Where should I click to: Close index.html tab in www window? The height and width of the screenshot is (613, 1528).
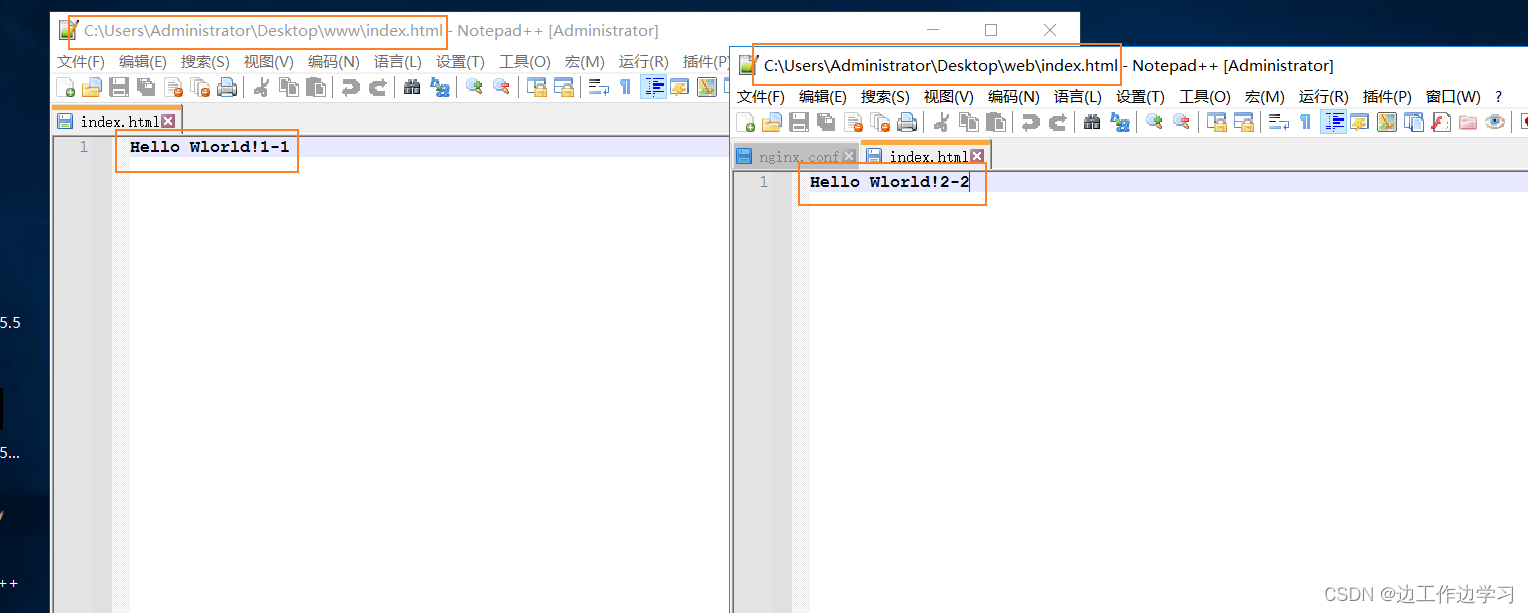pos(168,121)
